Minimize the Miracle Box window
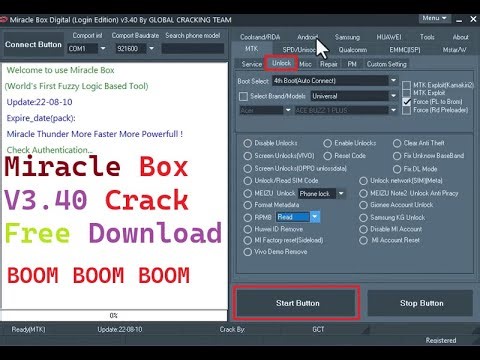Viewport: 480px width, 360px height. [x=459, y=20]
